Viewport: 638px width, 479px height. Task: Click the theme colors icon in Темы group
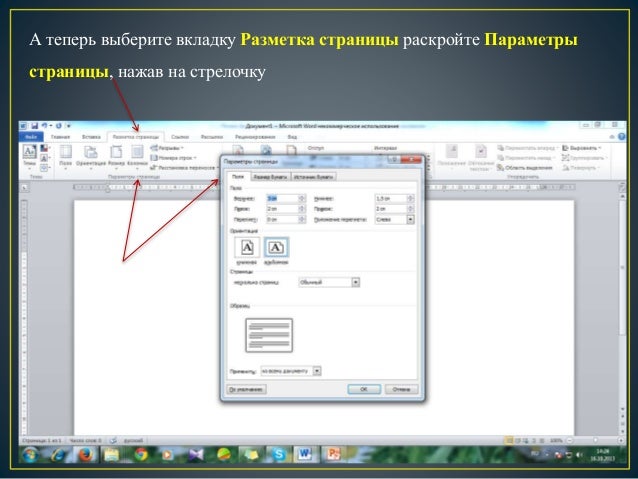(44, 148)
